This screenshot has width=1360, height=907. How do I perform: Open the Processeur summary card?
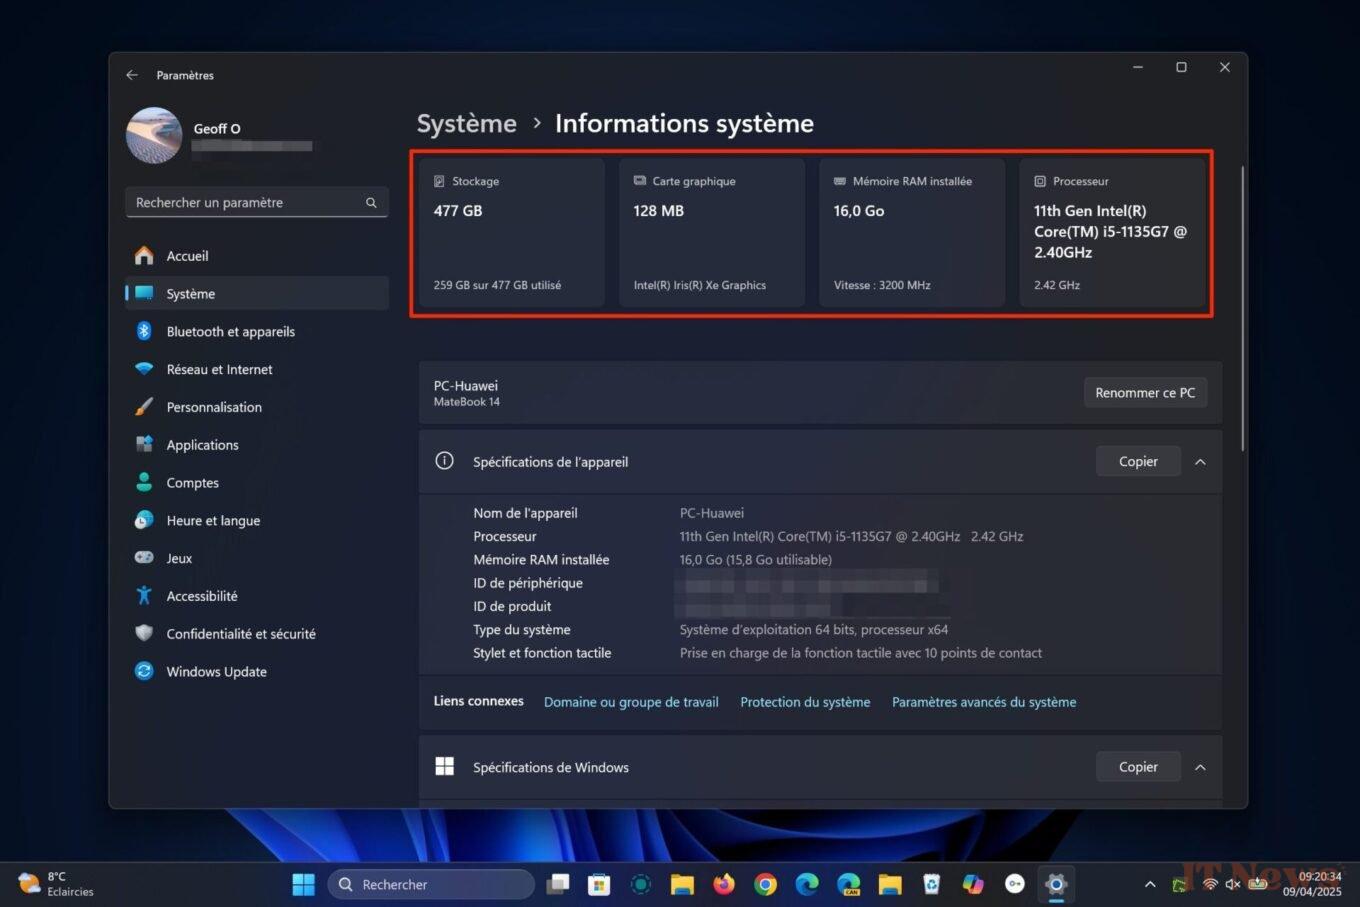tap(1112, 232)
